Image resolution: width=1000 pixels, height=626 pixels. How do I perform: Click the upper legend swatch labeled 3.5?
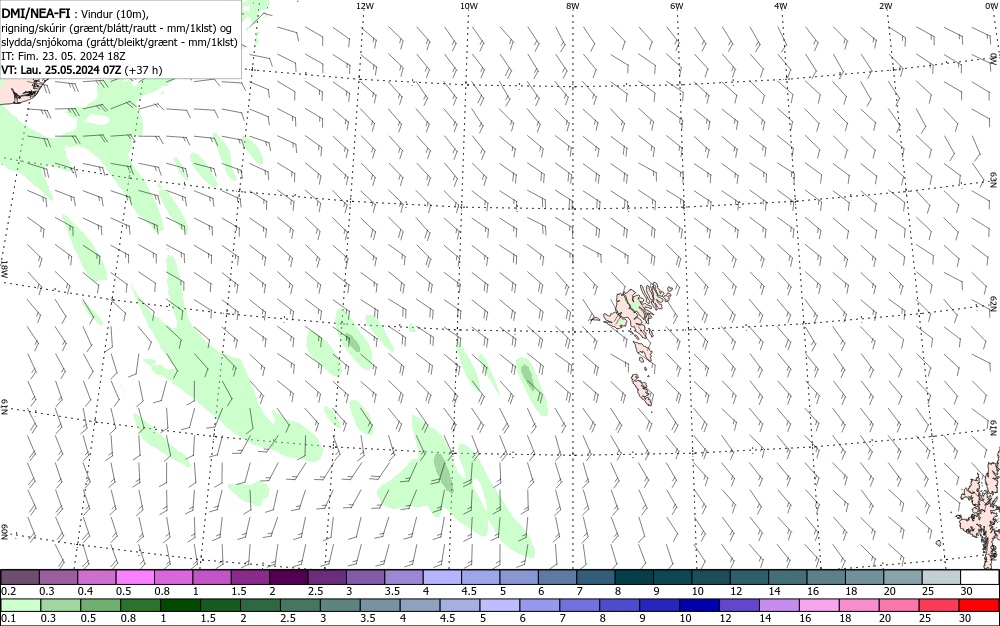(404, 578)
